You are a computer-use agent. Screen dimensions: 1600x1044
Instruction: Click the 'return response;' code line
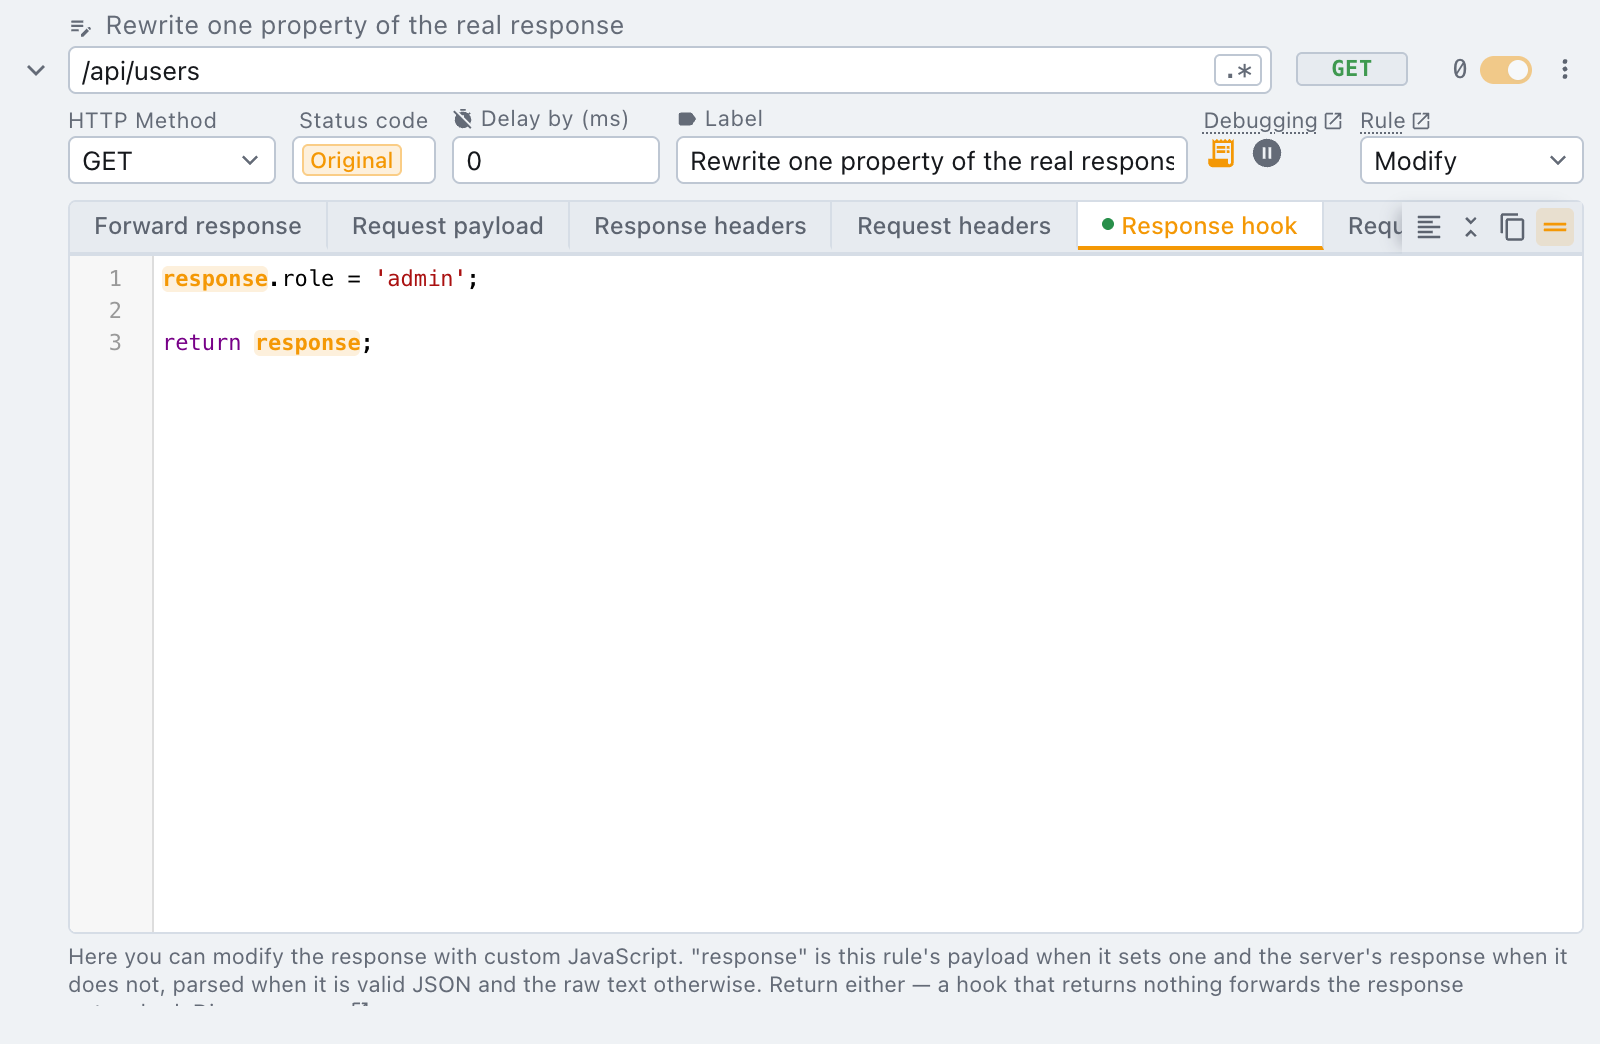click(x=267, y=343)
